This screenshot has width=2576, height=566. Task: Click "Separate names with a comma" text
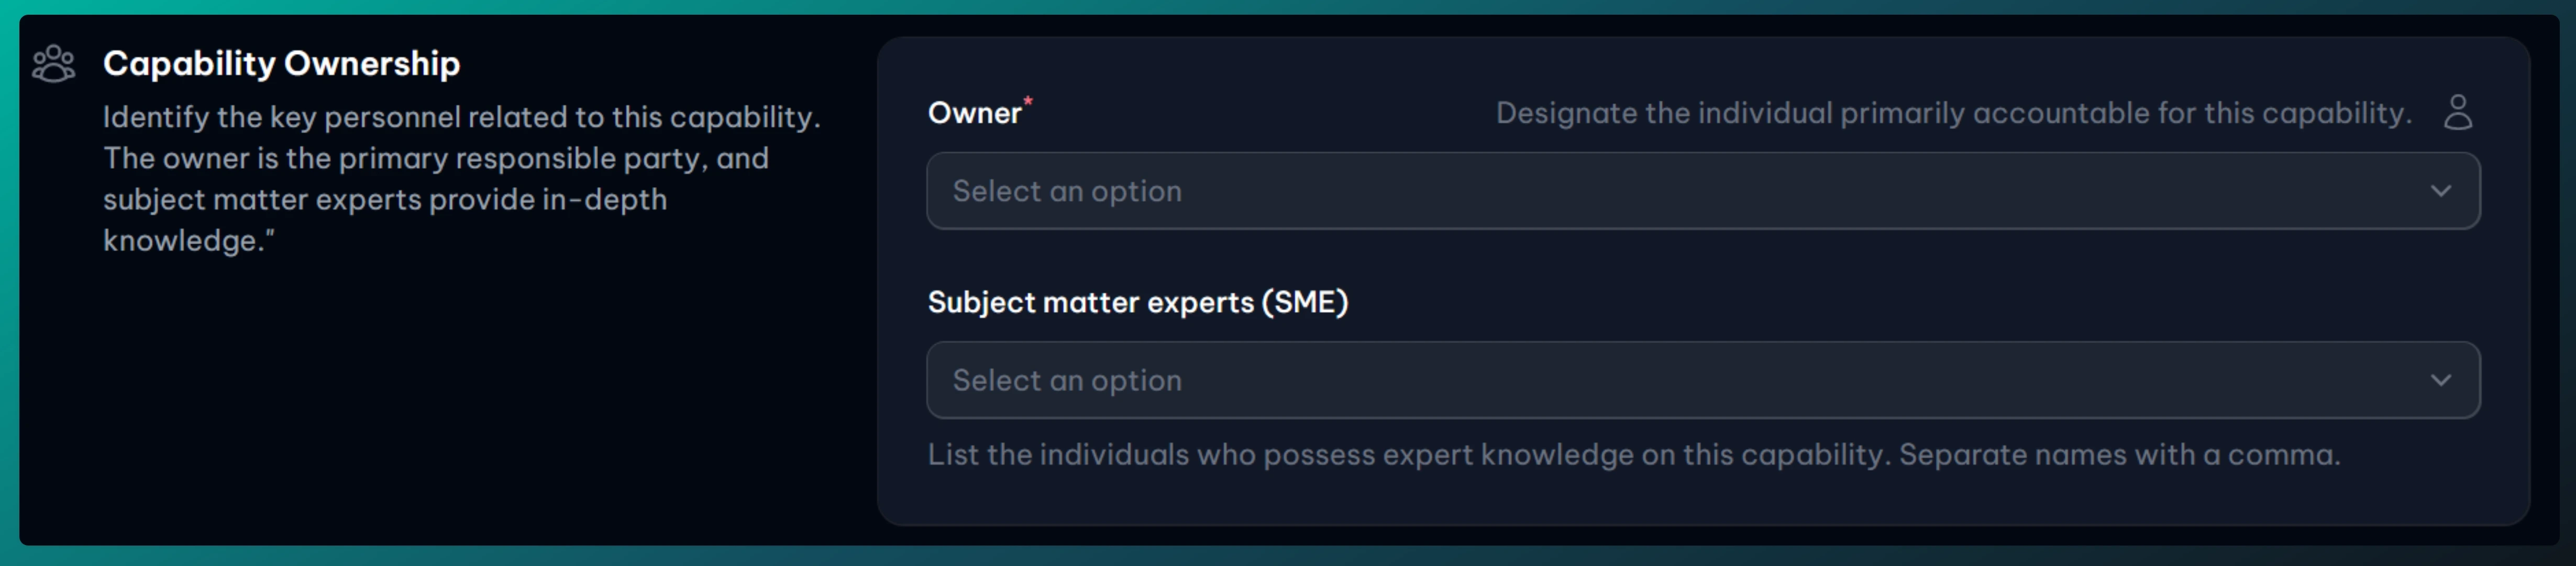click(2119, 455)
